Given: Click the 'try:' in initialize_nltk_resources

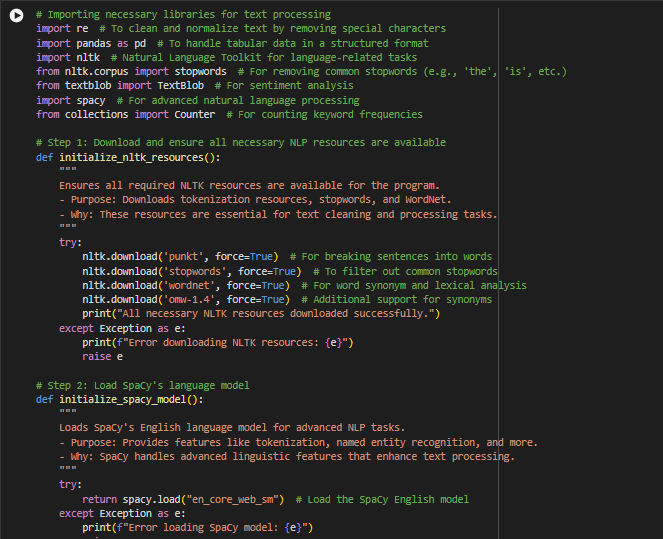Looking at the screenshot, I should (x=71, y=243).
